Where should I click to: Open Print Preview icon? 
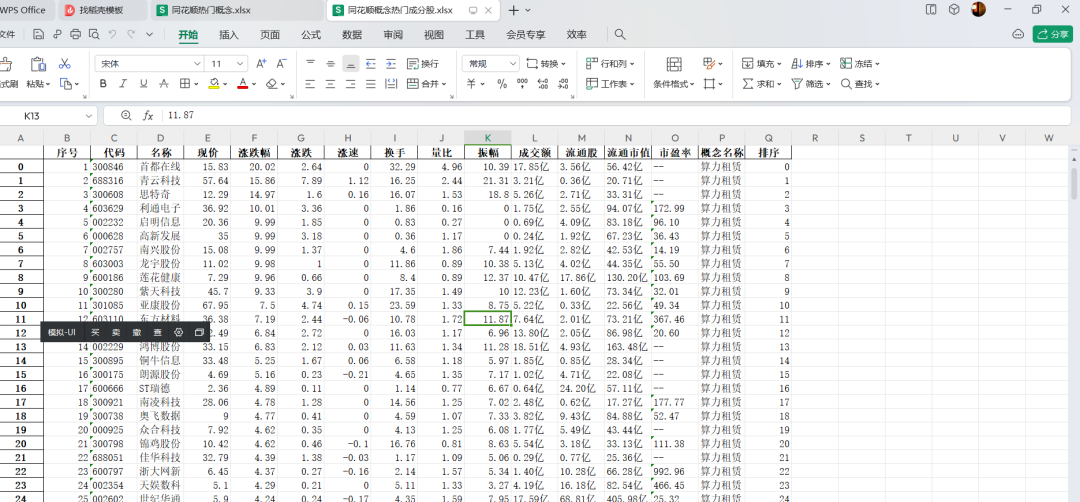point(94,34)
